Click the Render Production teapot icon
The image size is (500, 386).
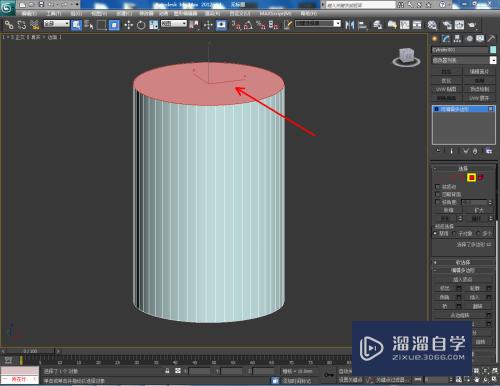pyautogui.click(x=472, y=25)
